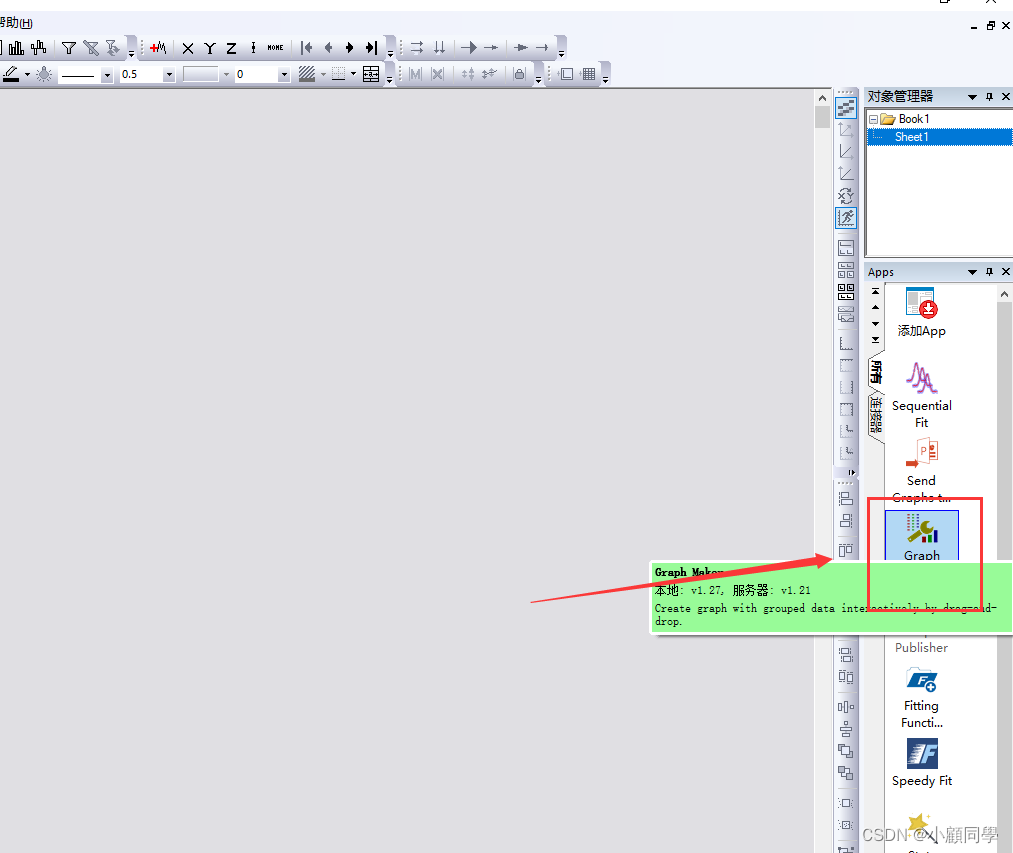Launch Send Graphs to PowerPoint app
This screenshot has width=1013, height=853.
921,470
